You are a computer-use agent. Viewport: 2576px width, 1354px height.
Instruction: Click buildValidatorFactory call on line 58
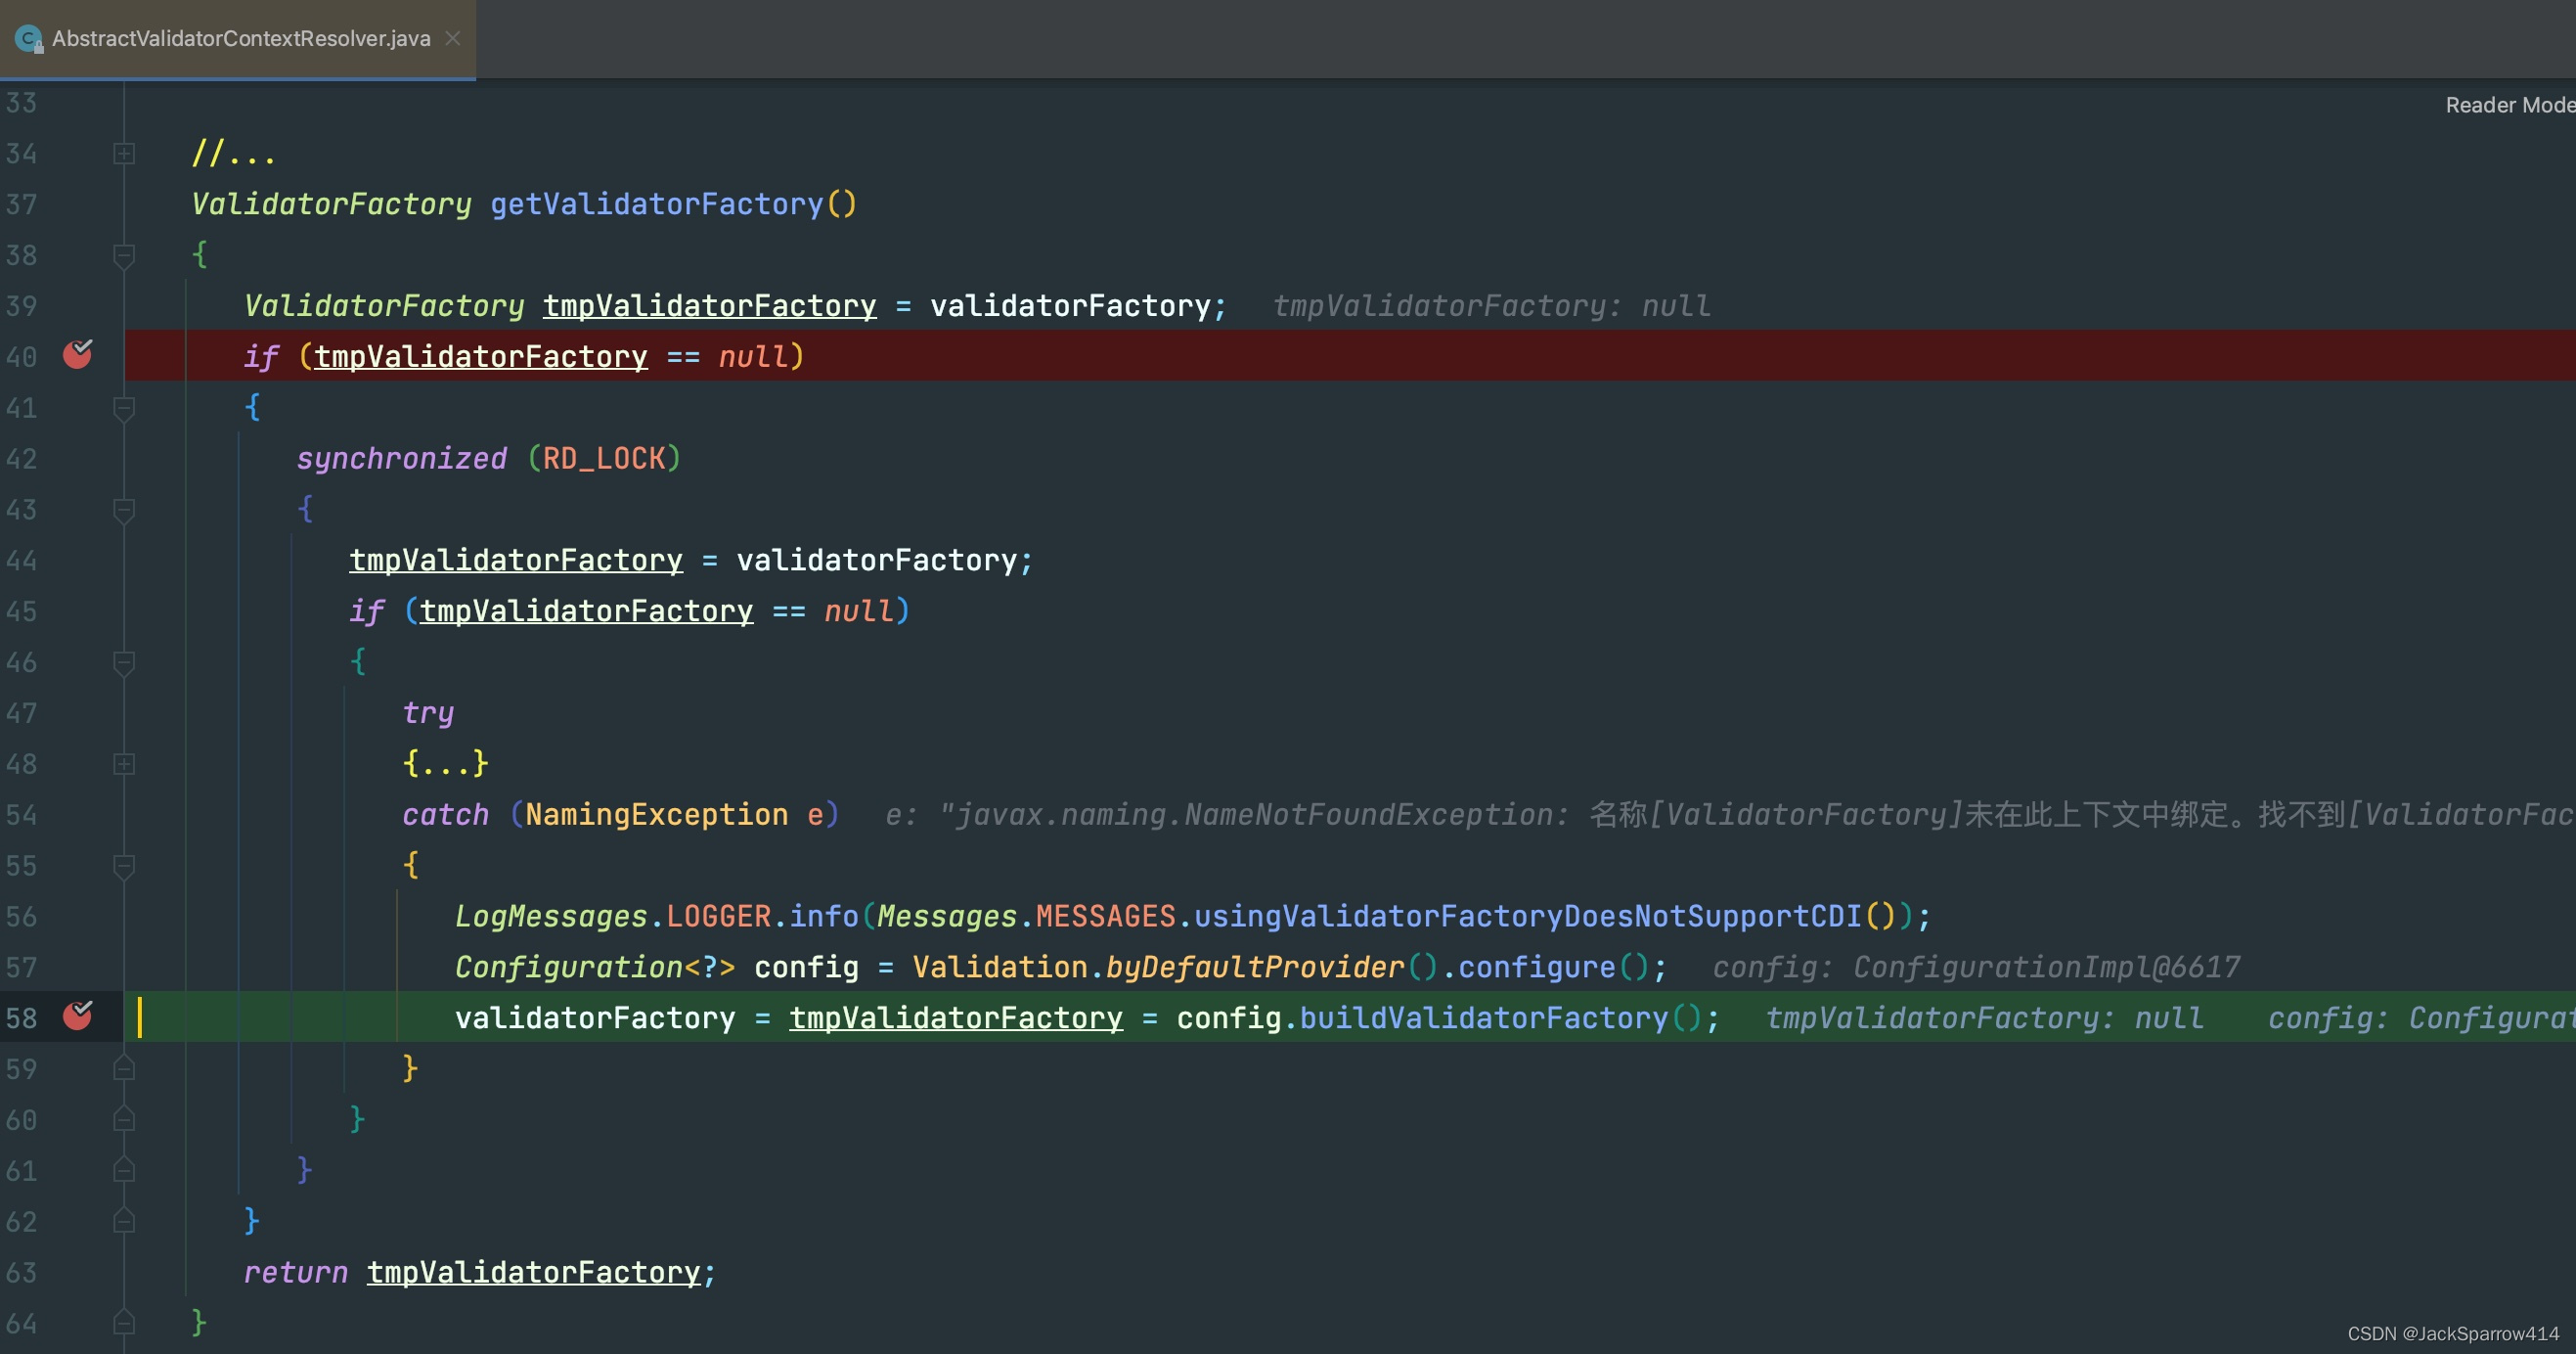[x=1484, y=1018]
